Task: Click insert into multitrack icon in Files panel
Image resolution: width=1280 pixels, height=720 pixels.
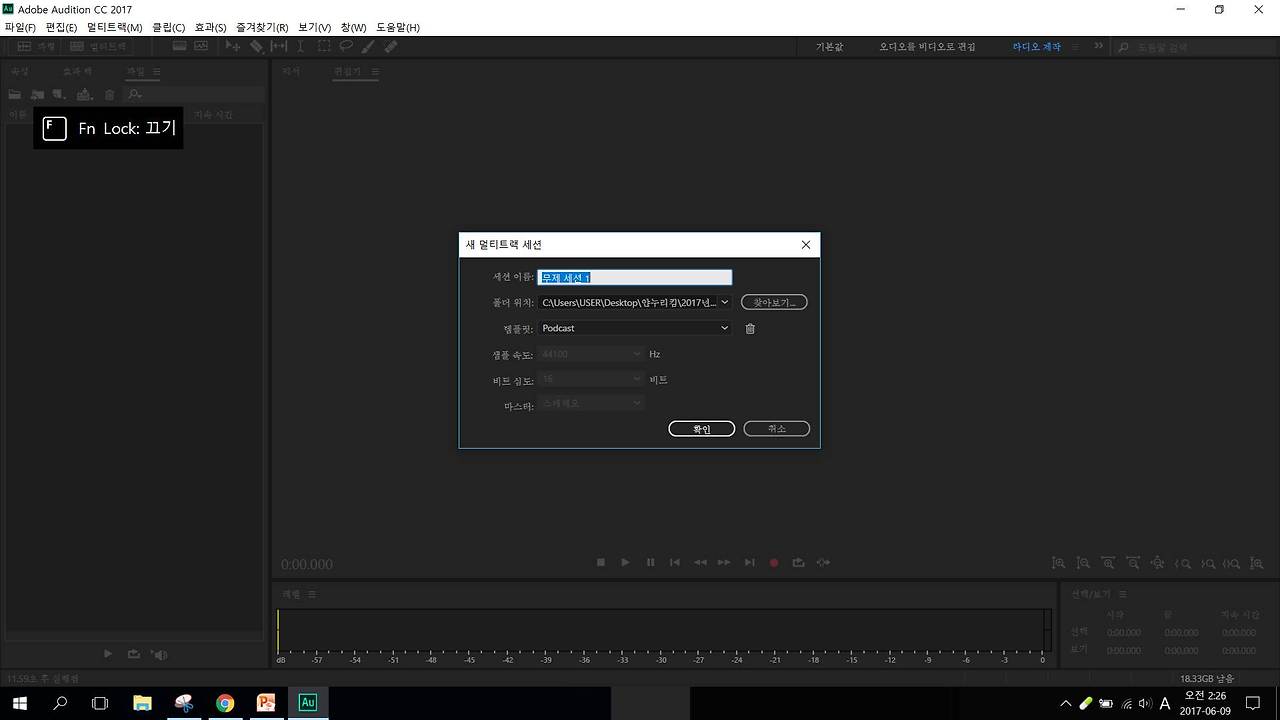Action: coord(85,95)
